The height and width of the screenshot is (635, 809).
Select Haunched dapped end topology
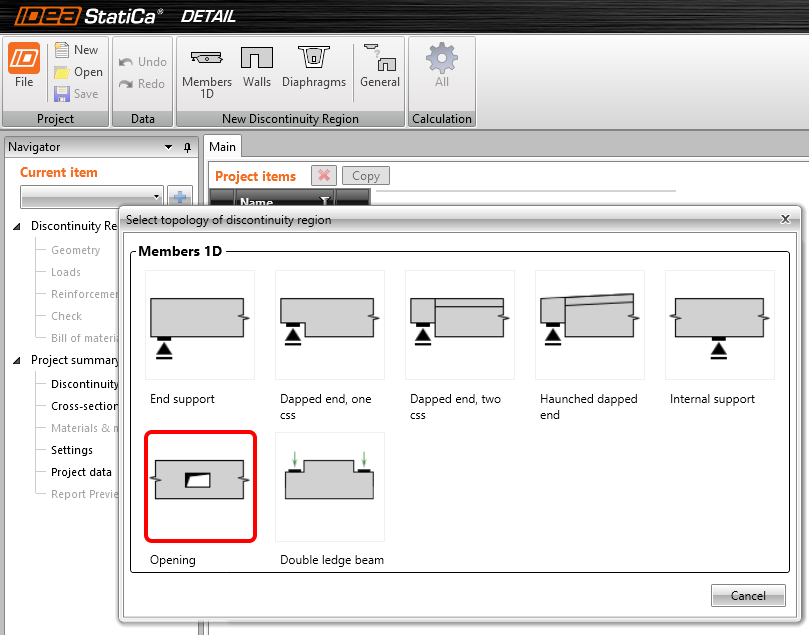pos(590,324)
